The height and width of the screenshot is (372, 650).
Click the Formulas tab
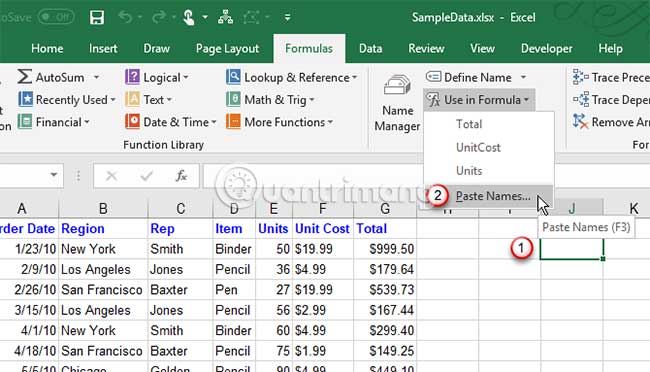309,49
